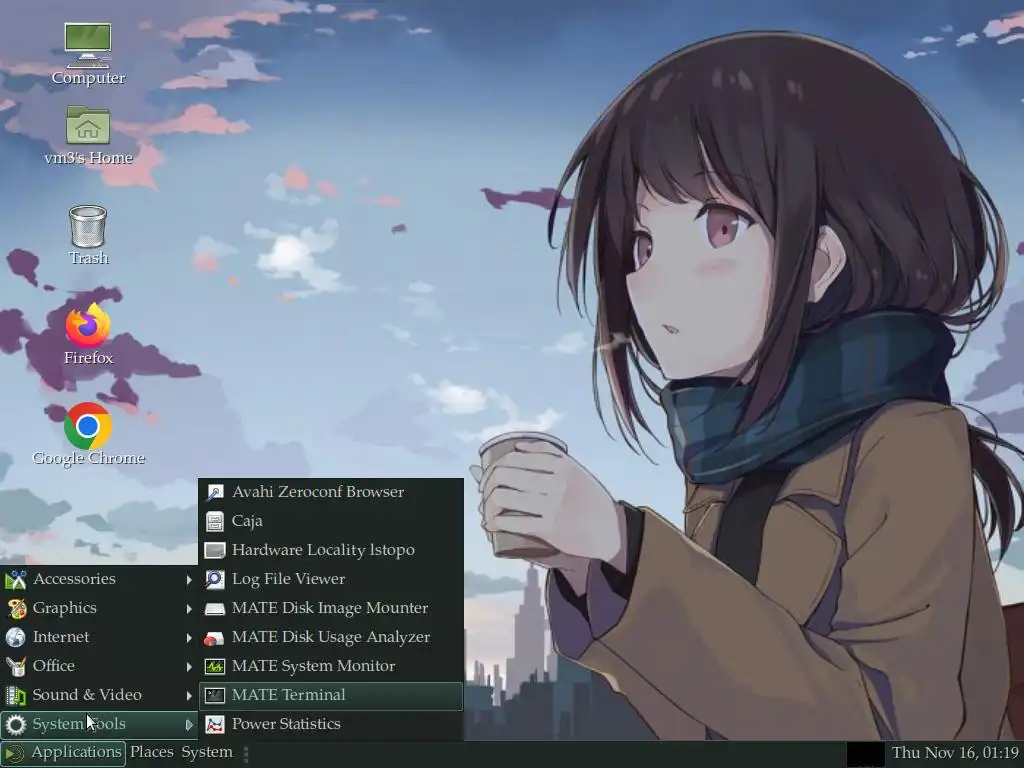Expand the System Tools submenu arrow

[x=189, y=724]
